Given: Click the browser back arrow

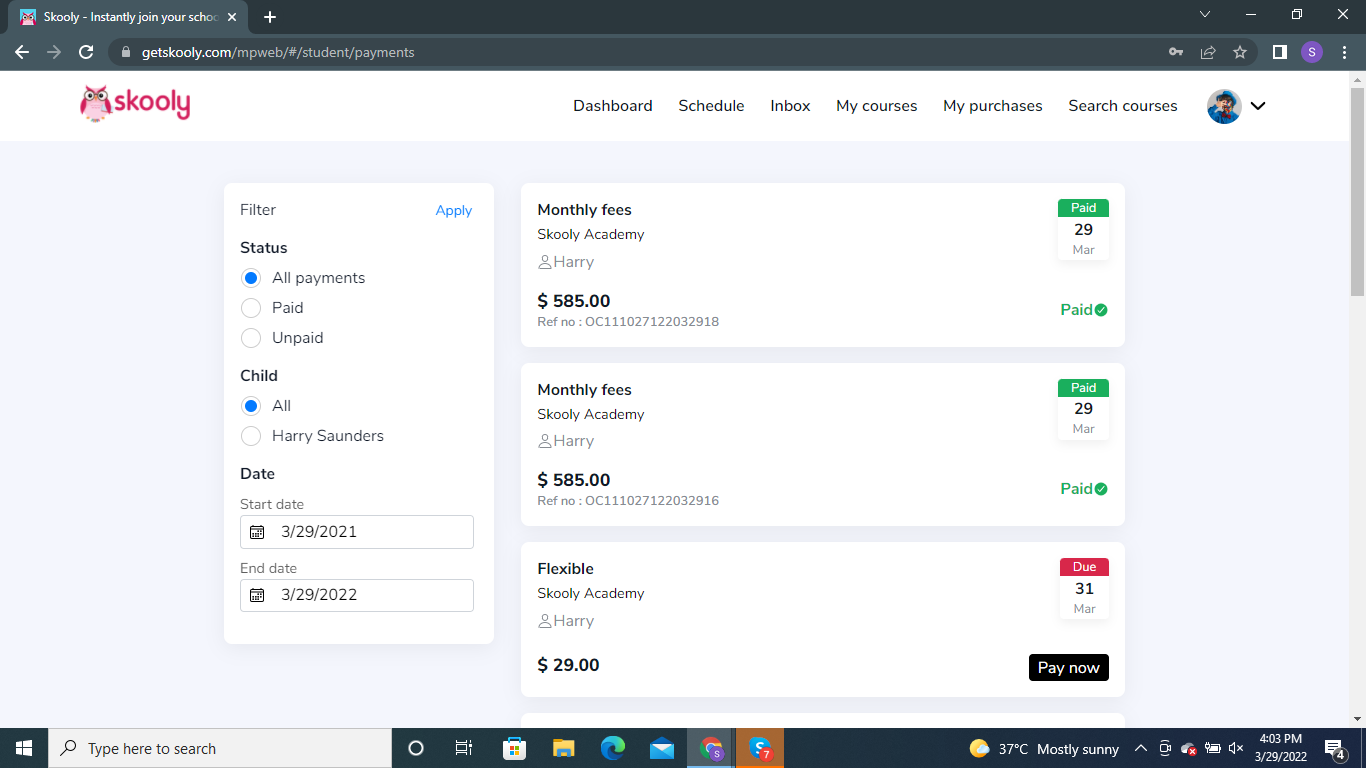Looking at the screenshot, I should coord(22,52).
